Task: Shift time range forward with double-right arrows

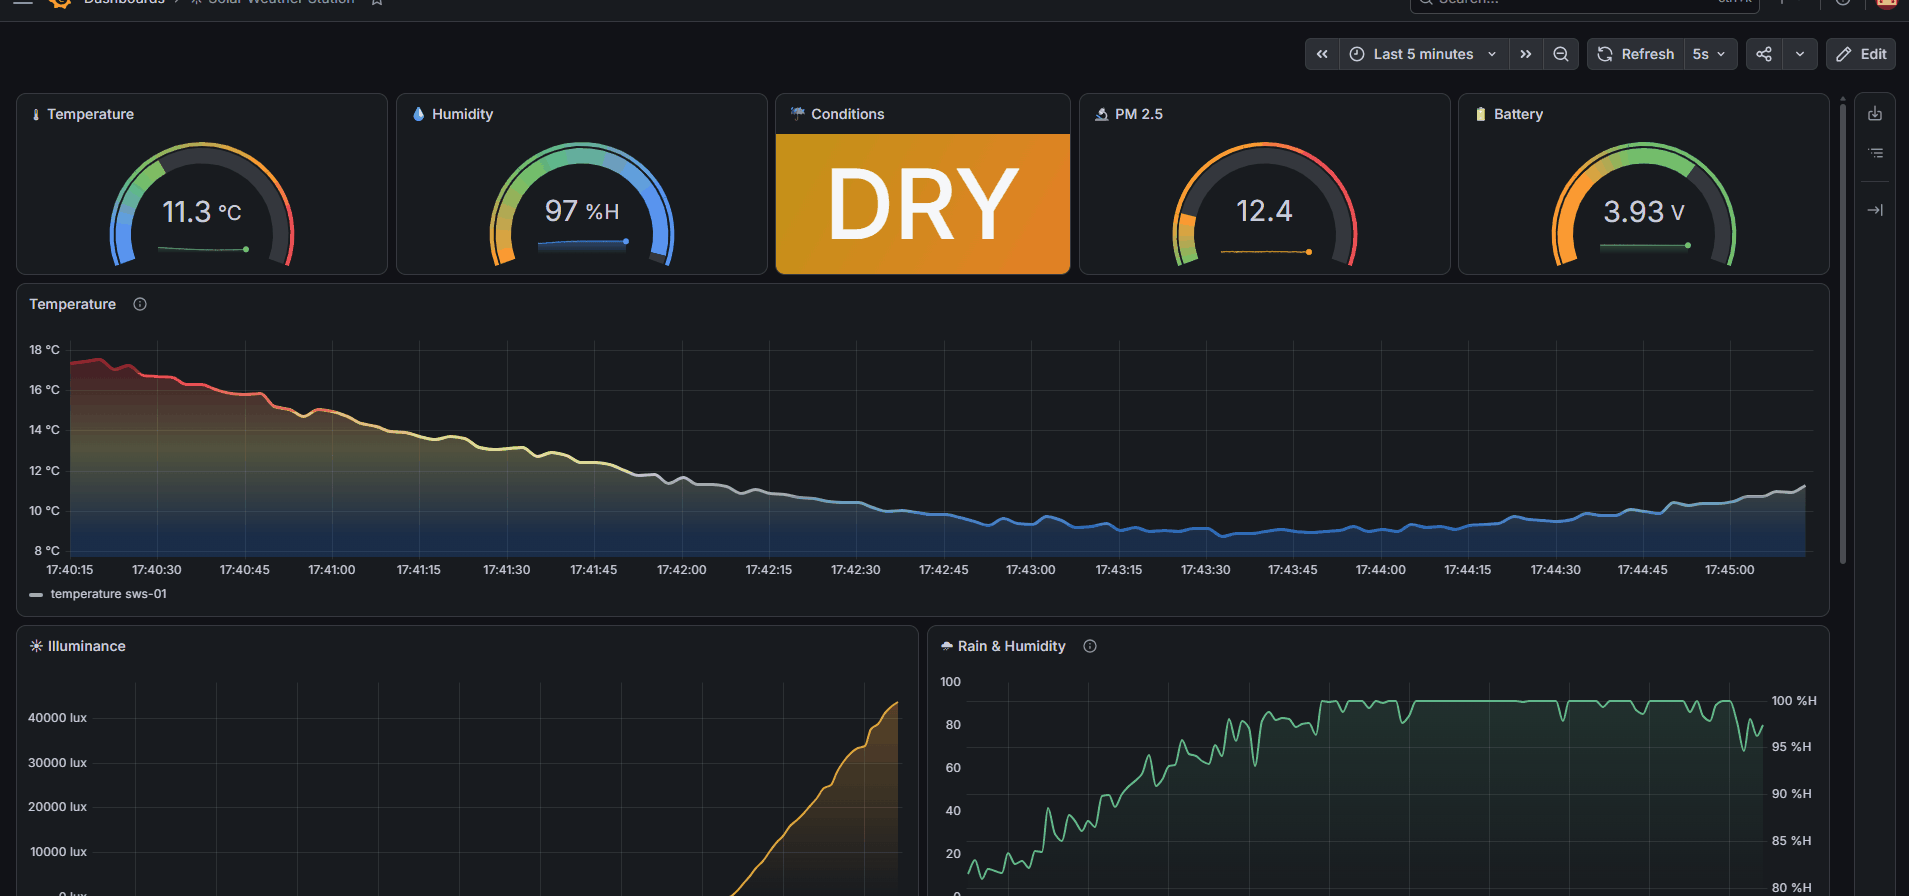Action: pyautogui.click(x=1525, y=54)
